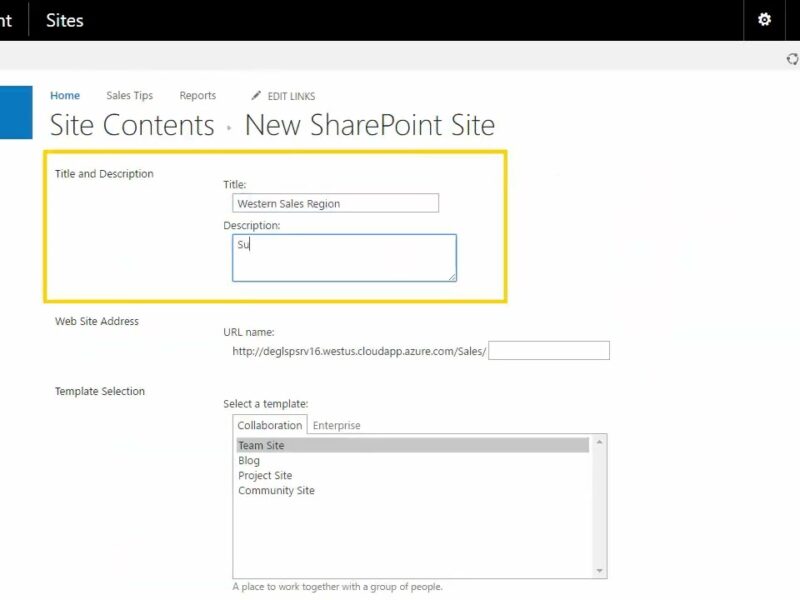800x600 pixels.
Task: Click the URL name input box
Action: pos(549,351)
